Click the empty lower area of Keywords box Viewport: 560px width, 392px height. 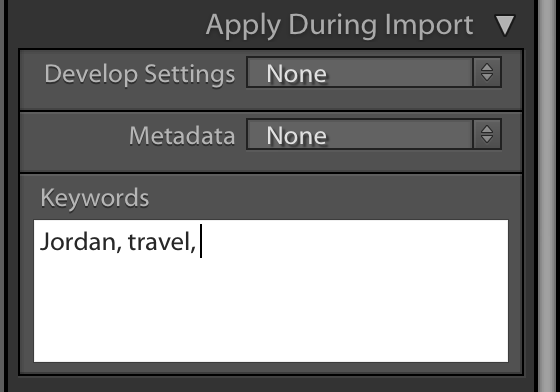(271, 314)
